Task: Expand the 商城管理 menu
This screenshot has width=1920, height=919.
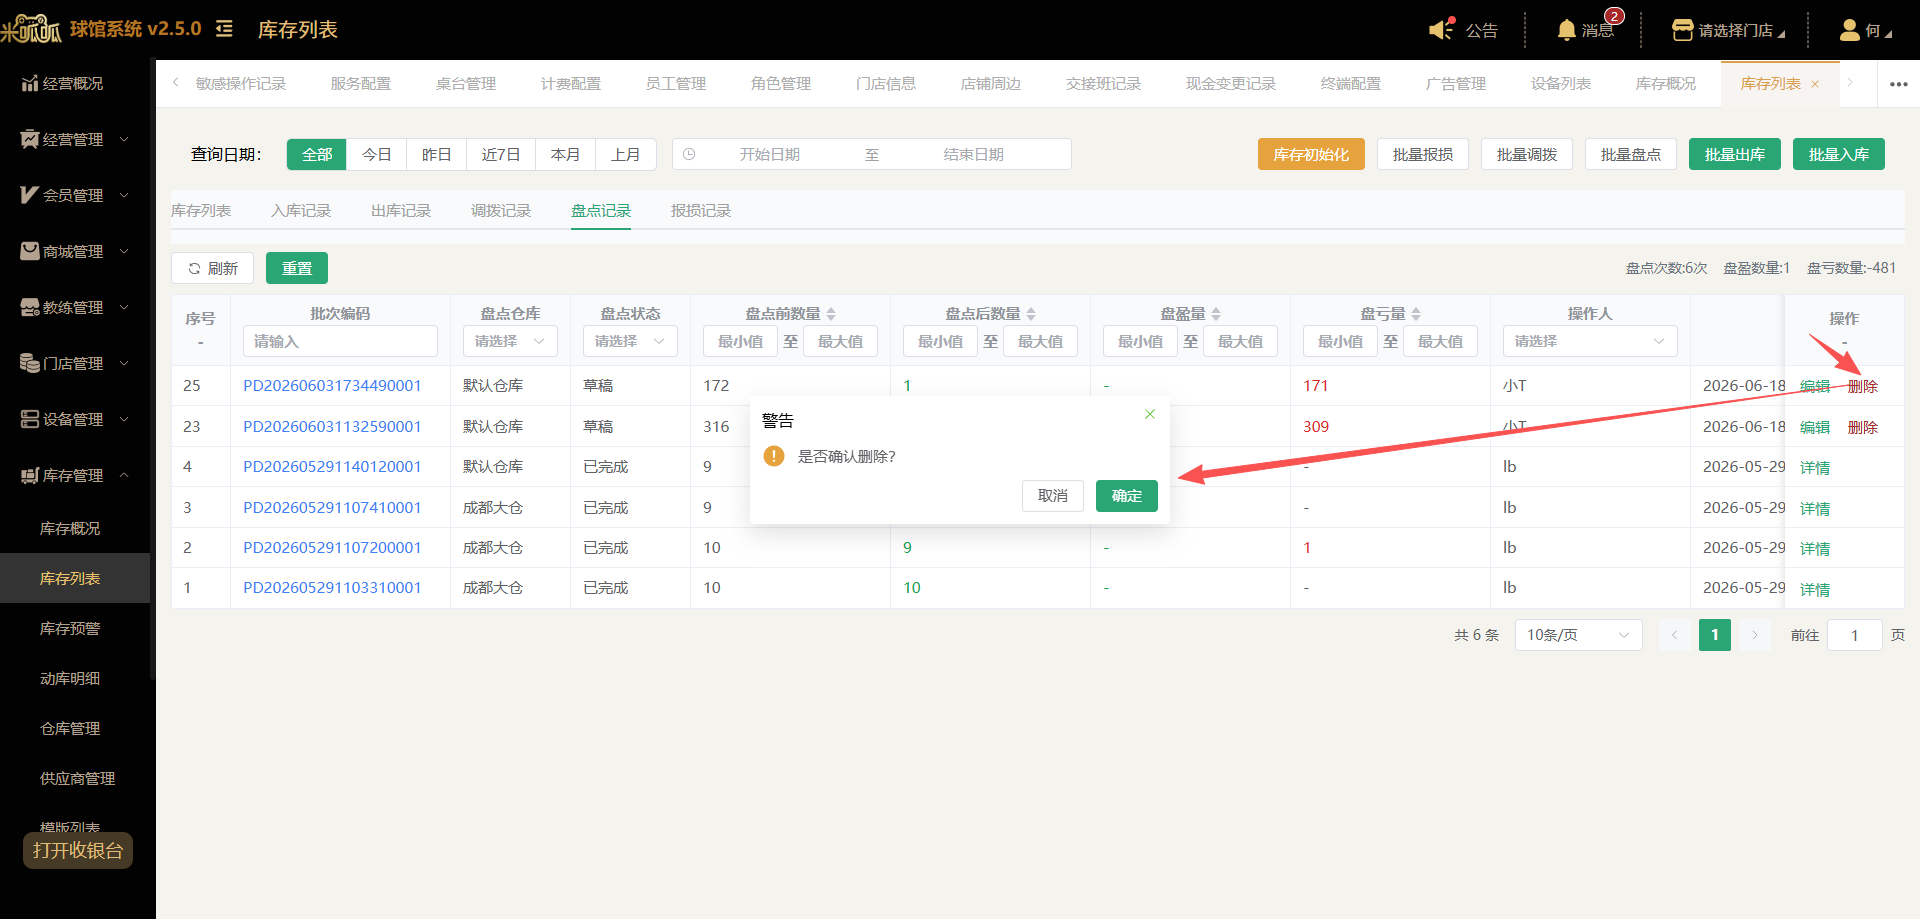Action: tap(75, 252)
